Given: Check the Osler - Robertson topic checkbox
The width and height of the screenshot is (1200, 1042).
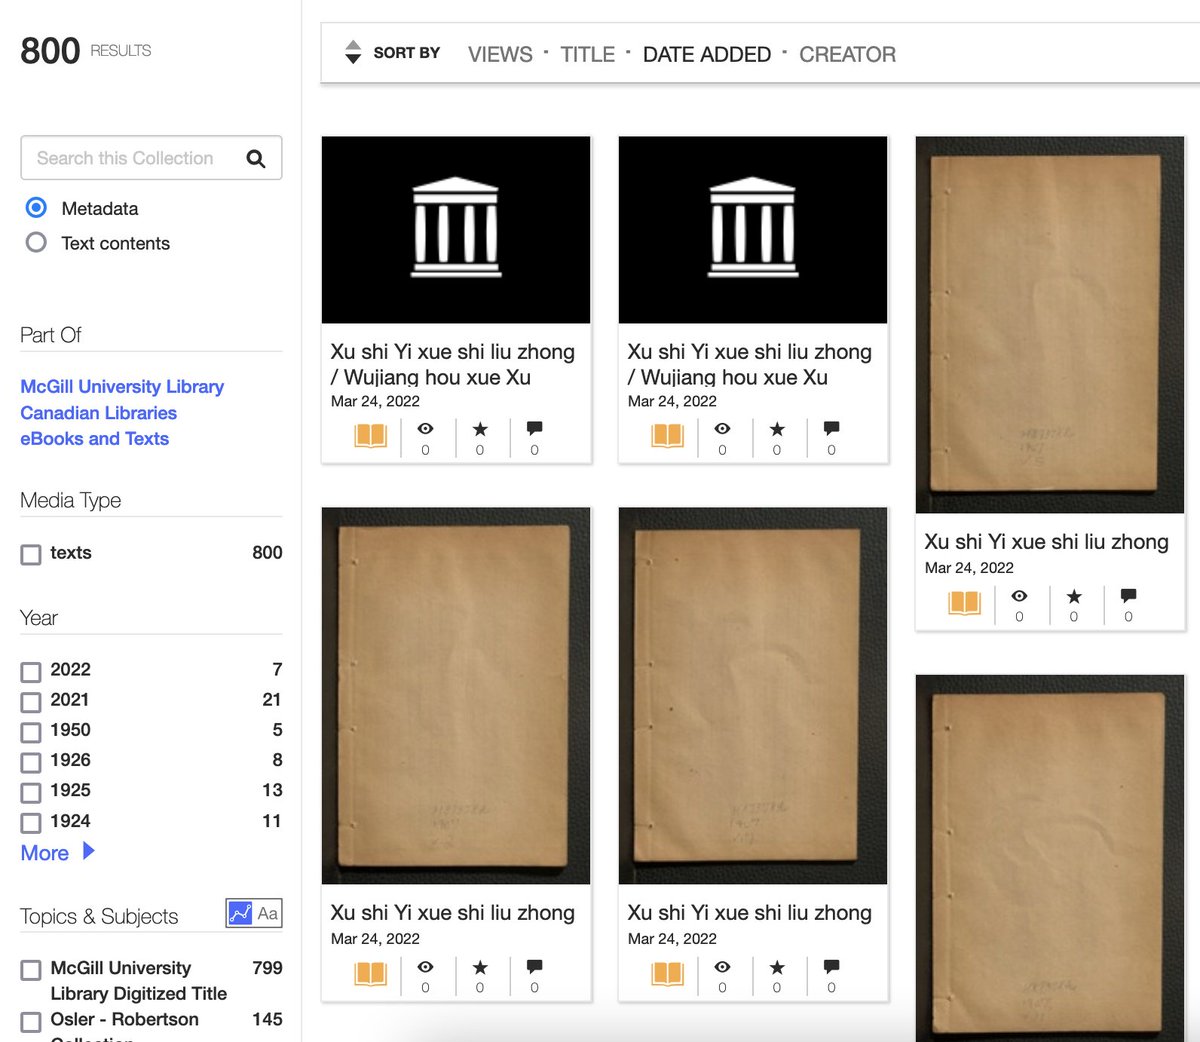Looking at the screenshot, I should point(31,1021).
